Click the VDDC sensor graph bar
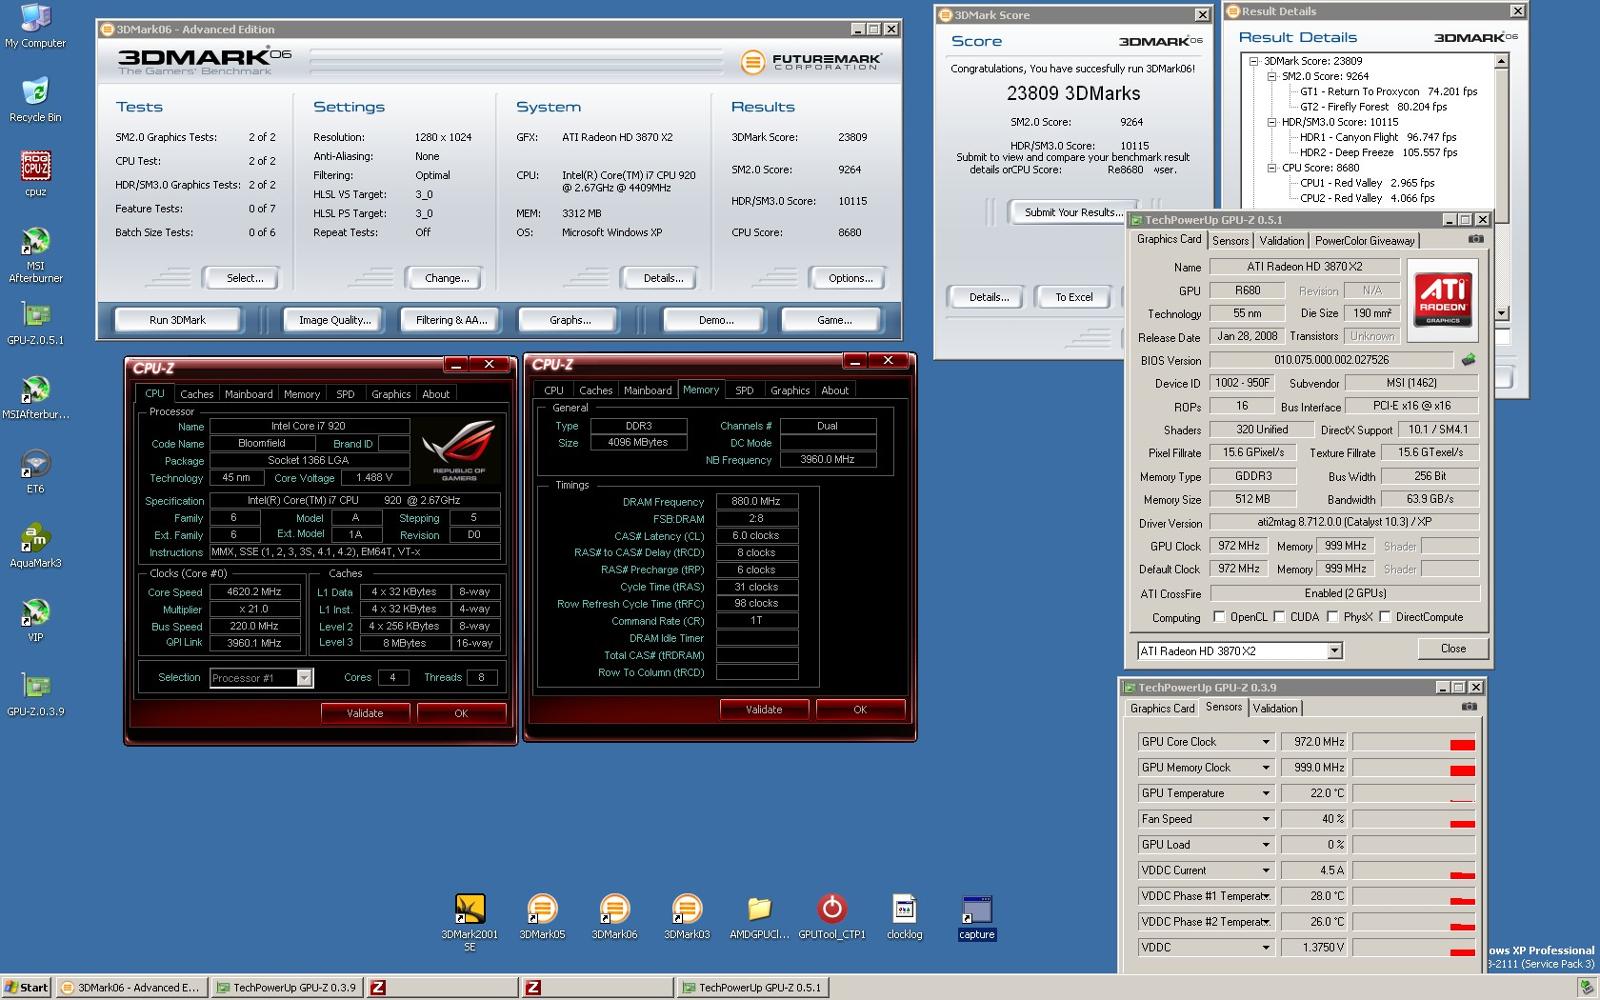The image size is (1600, 1000). click(x=1414, y=947)
